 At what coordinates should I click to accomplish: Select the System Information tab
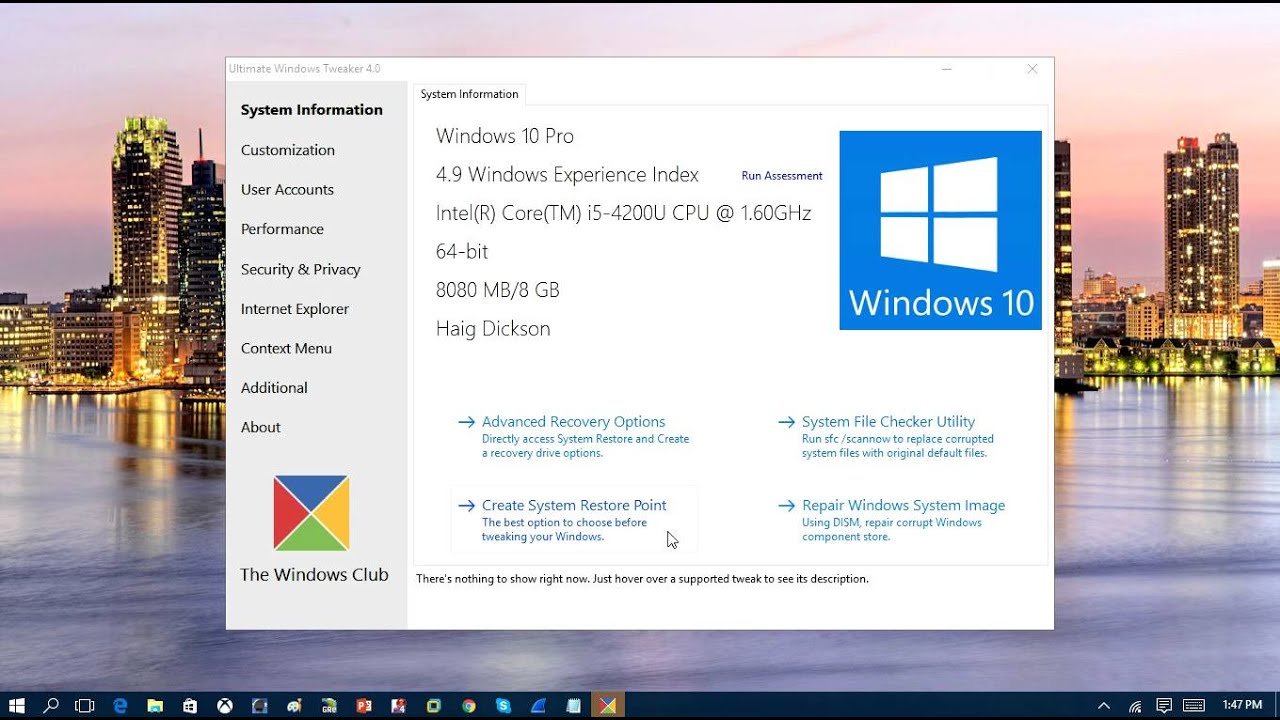[x=469, y=94]
